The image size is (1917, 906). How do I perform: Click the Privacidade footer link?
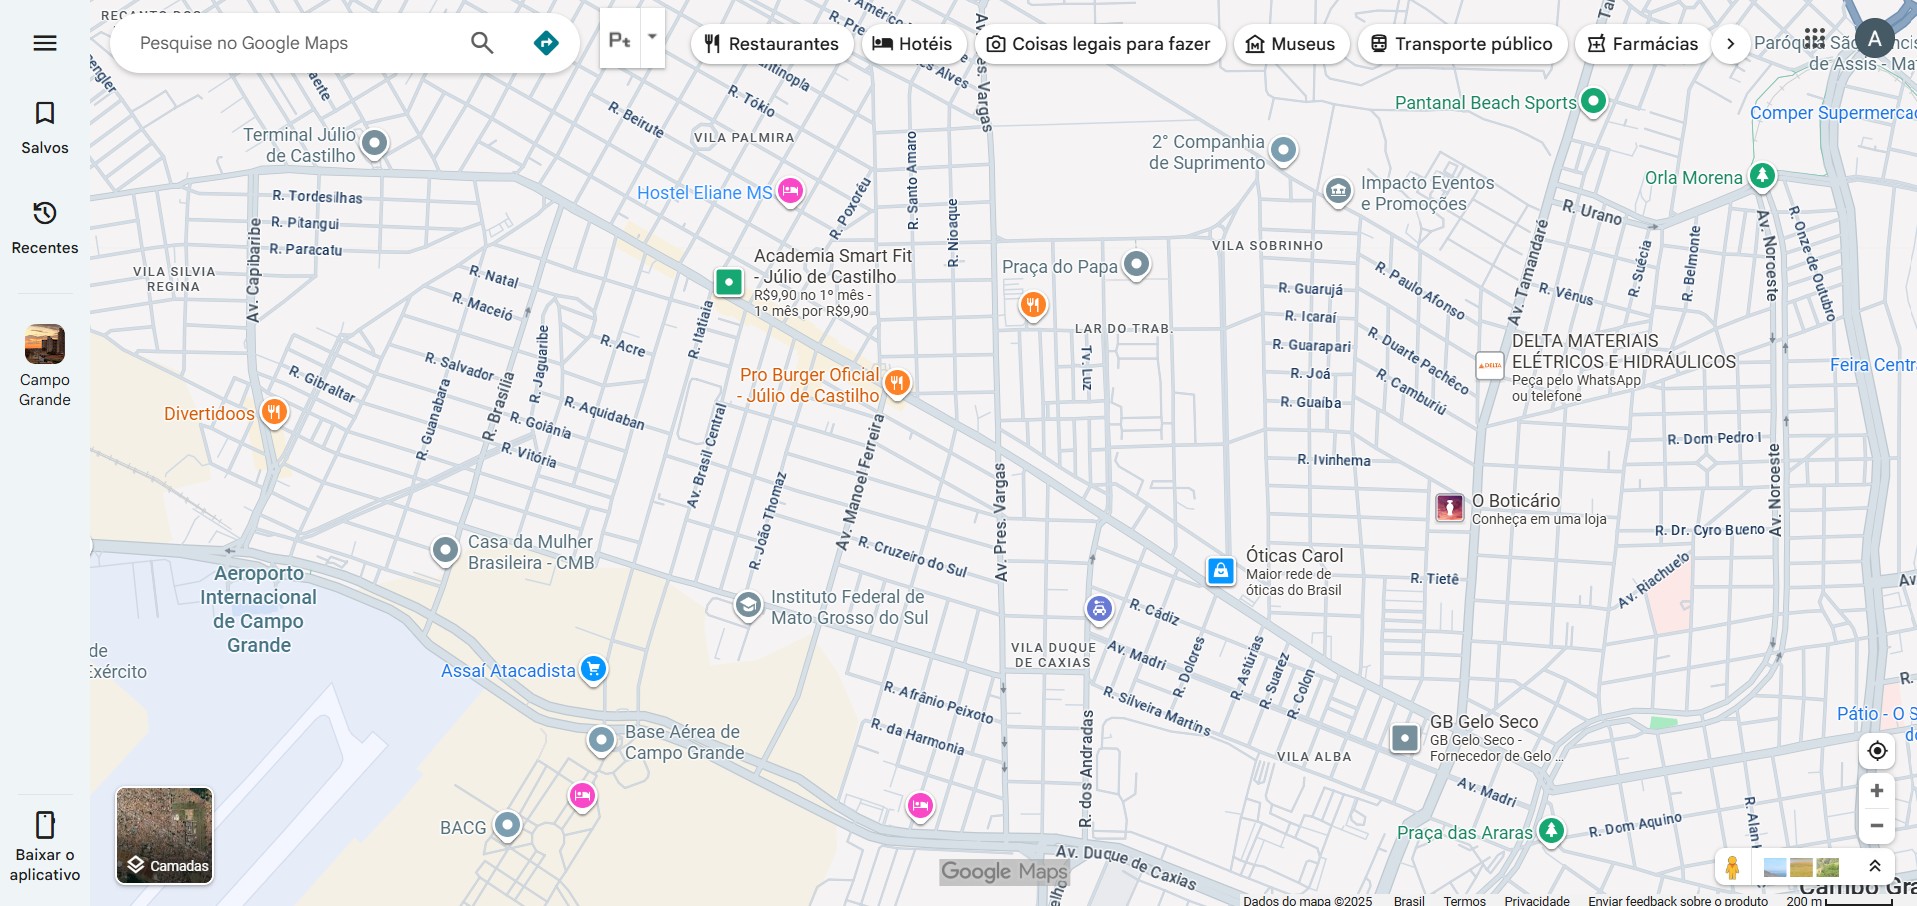click(x=1536, y=900)
